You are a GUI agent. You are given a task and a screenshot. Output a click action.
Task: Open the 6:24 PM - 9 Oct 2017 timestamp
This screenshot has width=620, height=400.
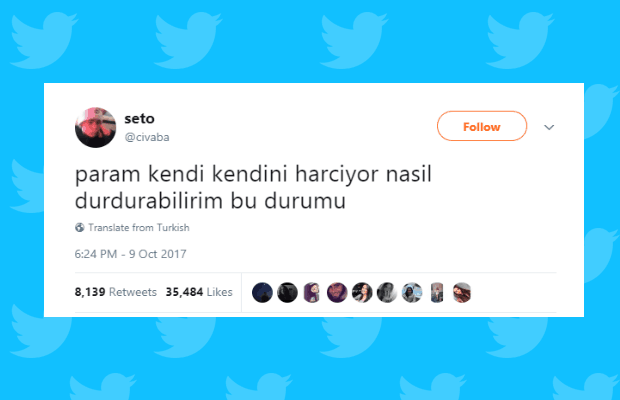(x=130, y=254)
